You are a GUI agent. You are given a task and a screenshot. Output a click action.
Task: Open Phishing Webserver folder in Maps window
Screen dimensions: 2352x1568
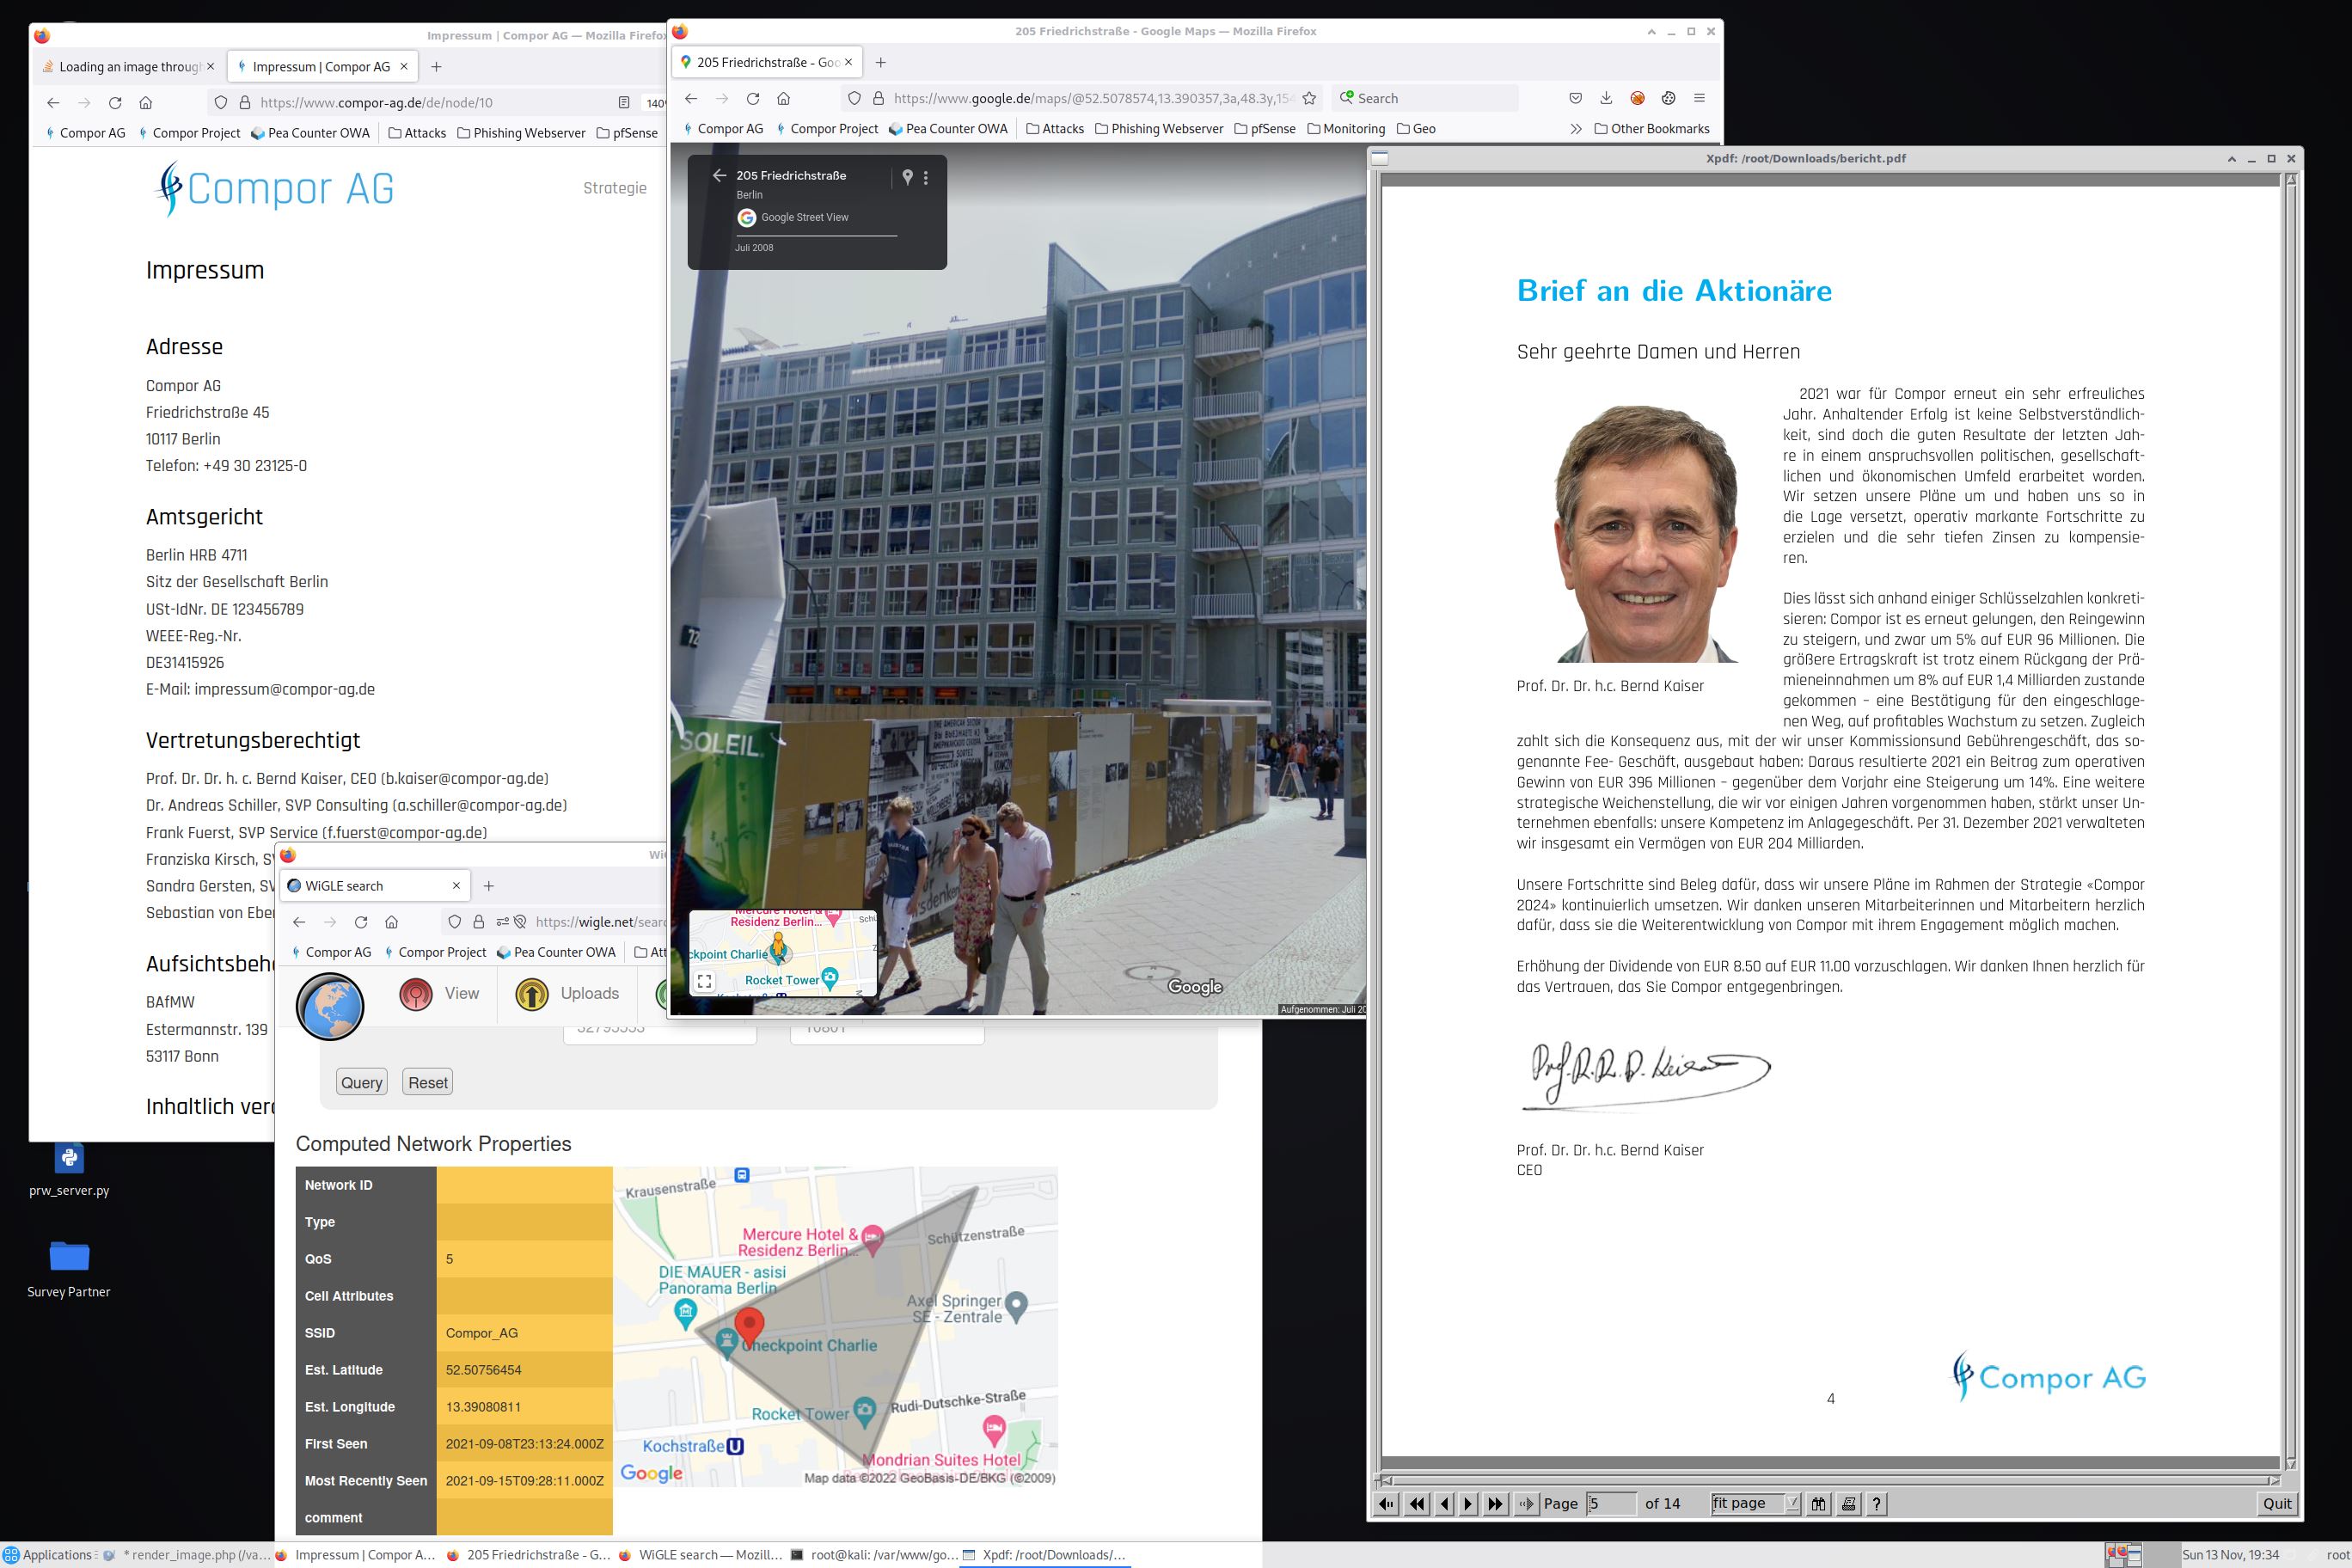1159,129
